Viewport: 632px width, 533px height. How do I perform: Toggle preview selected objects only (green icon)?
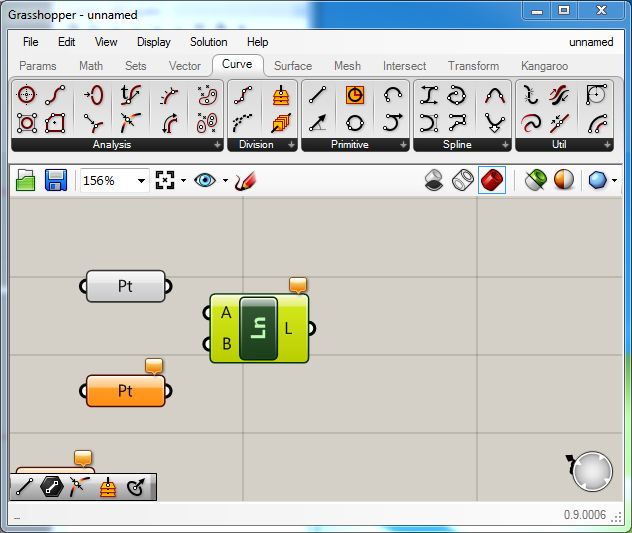(x=535, y=180)
